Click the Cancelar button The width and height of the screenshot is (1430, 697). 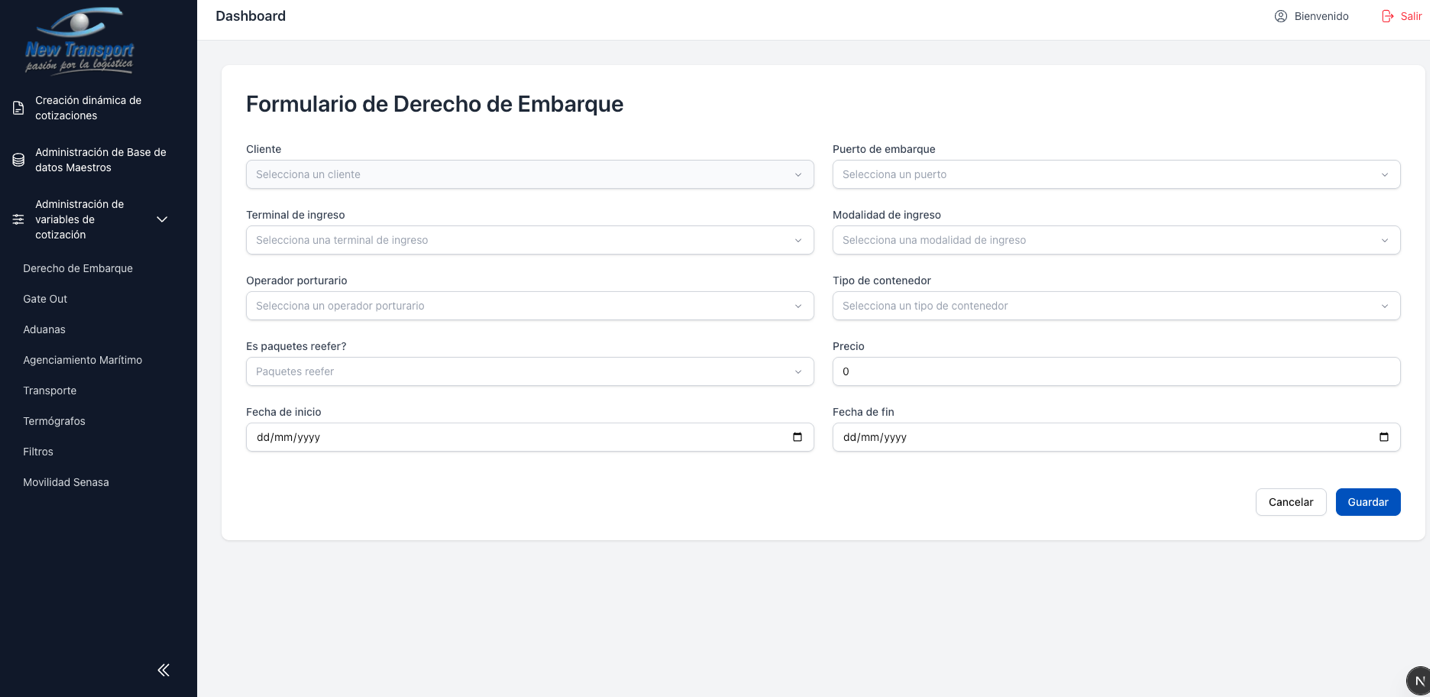point(1290,502)
